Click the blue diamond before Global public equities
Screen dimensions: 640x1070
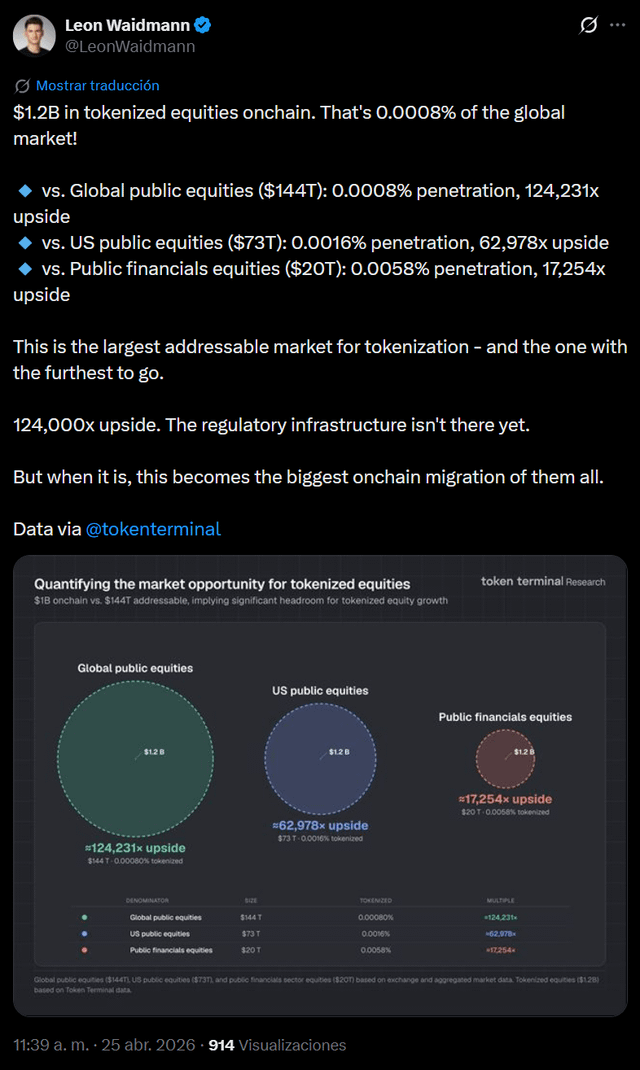25,190
